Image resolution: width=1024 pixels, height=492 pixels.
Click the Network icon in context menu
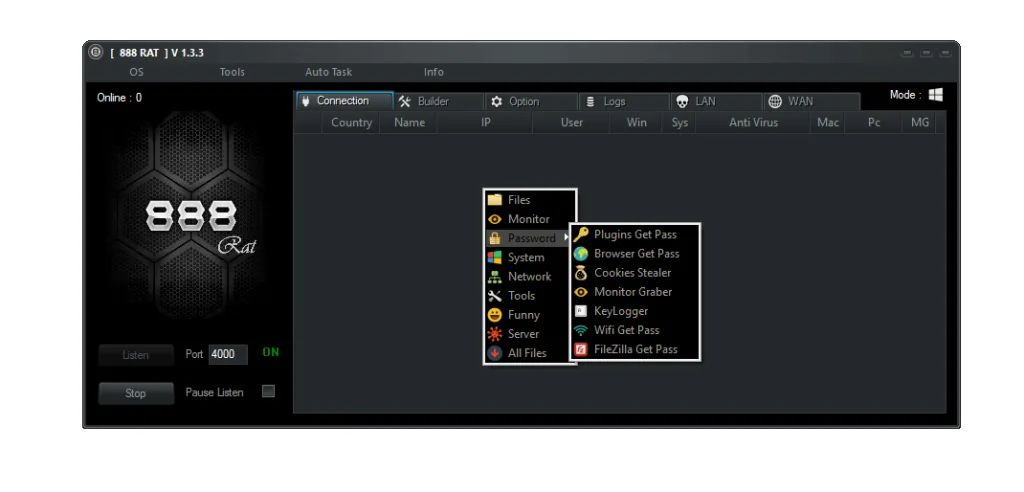(x=494, y=277)
